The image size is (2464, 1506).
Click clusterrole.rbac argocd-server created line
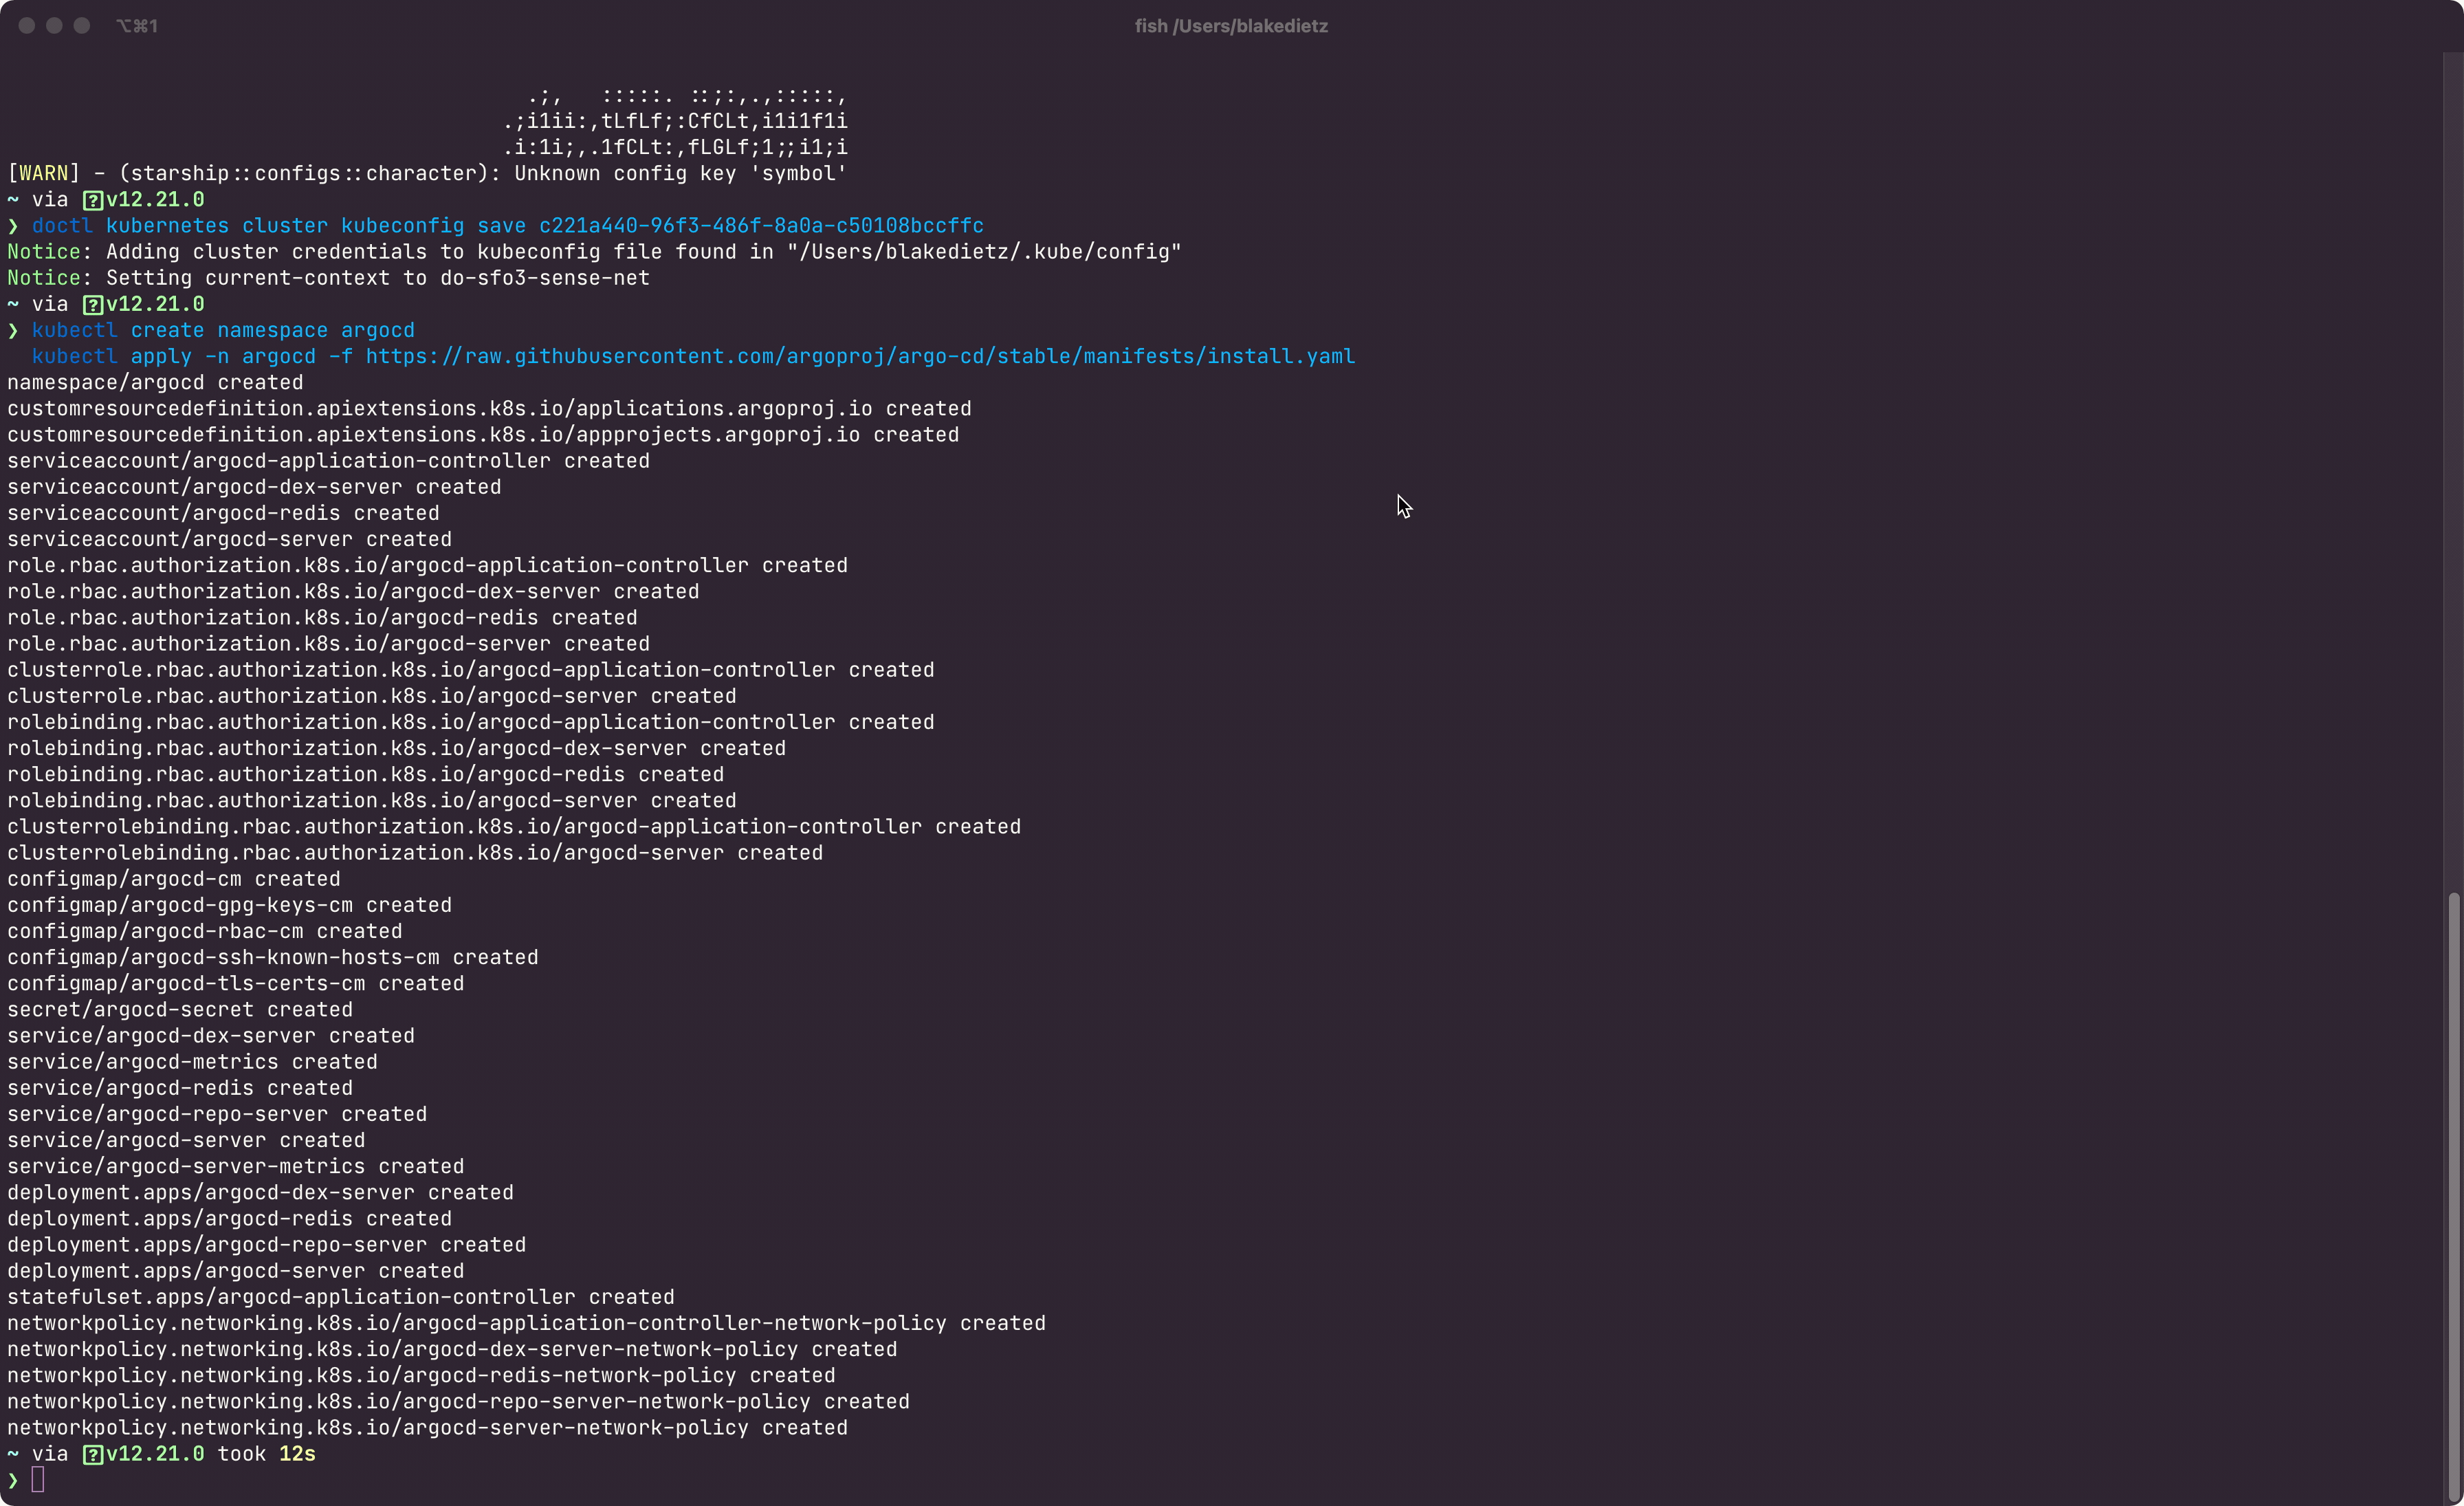pos(372,696)
